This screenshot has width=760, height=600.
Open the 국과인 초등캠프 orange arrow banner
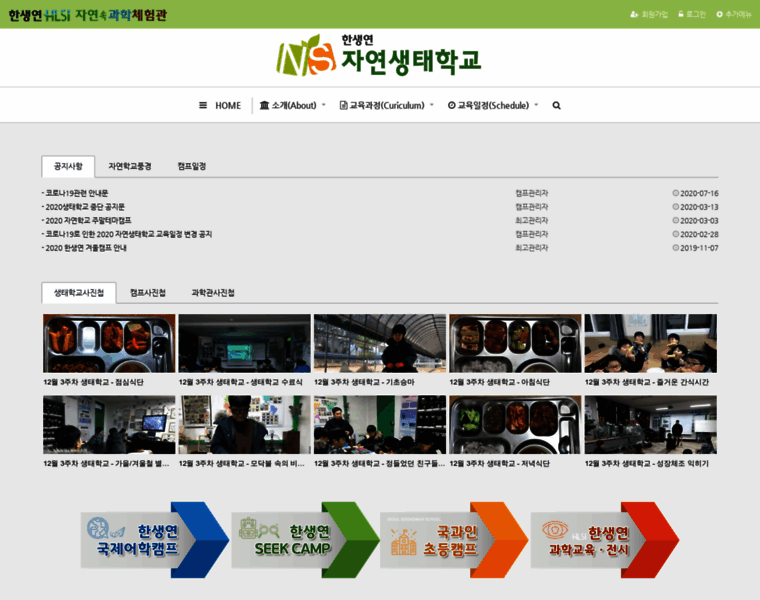[x=454, y=540]
